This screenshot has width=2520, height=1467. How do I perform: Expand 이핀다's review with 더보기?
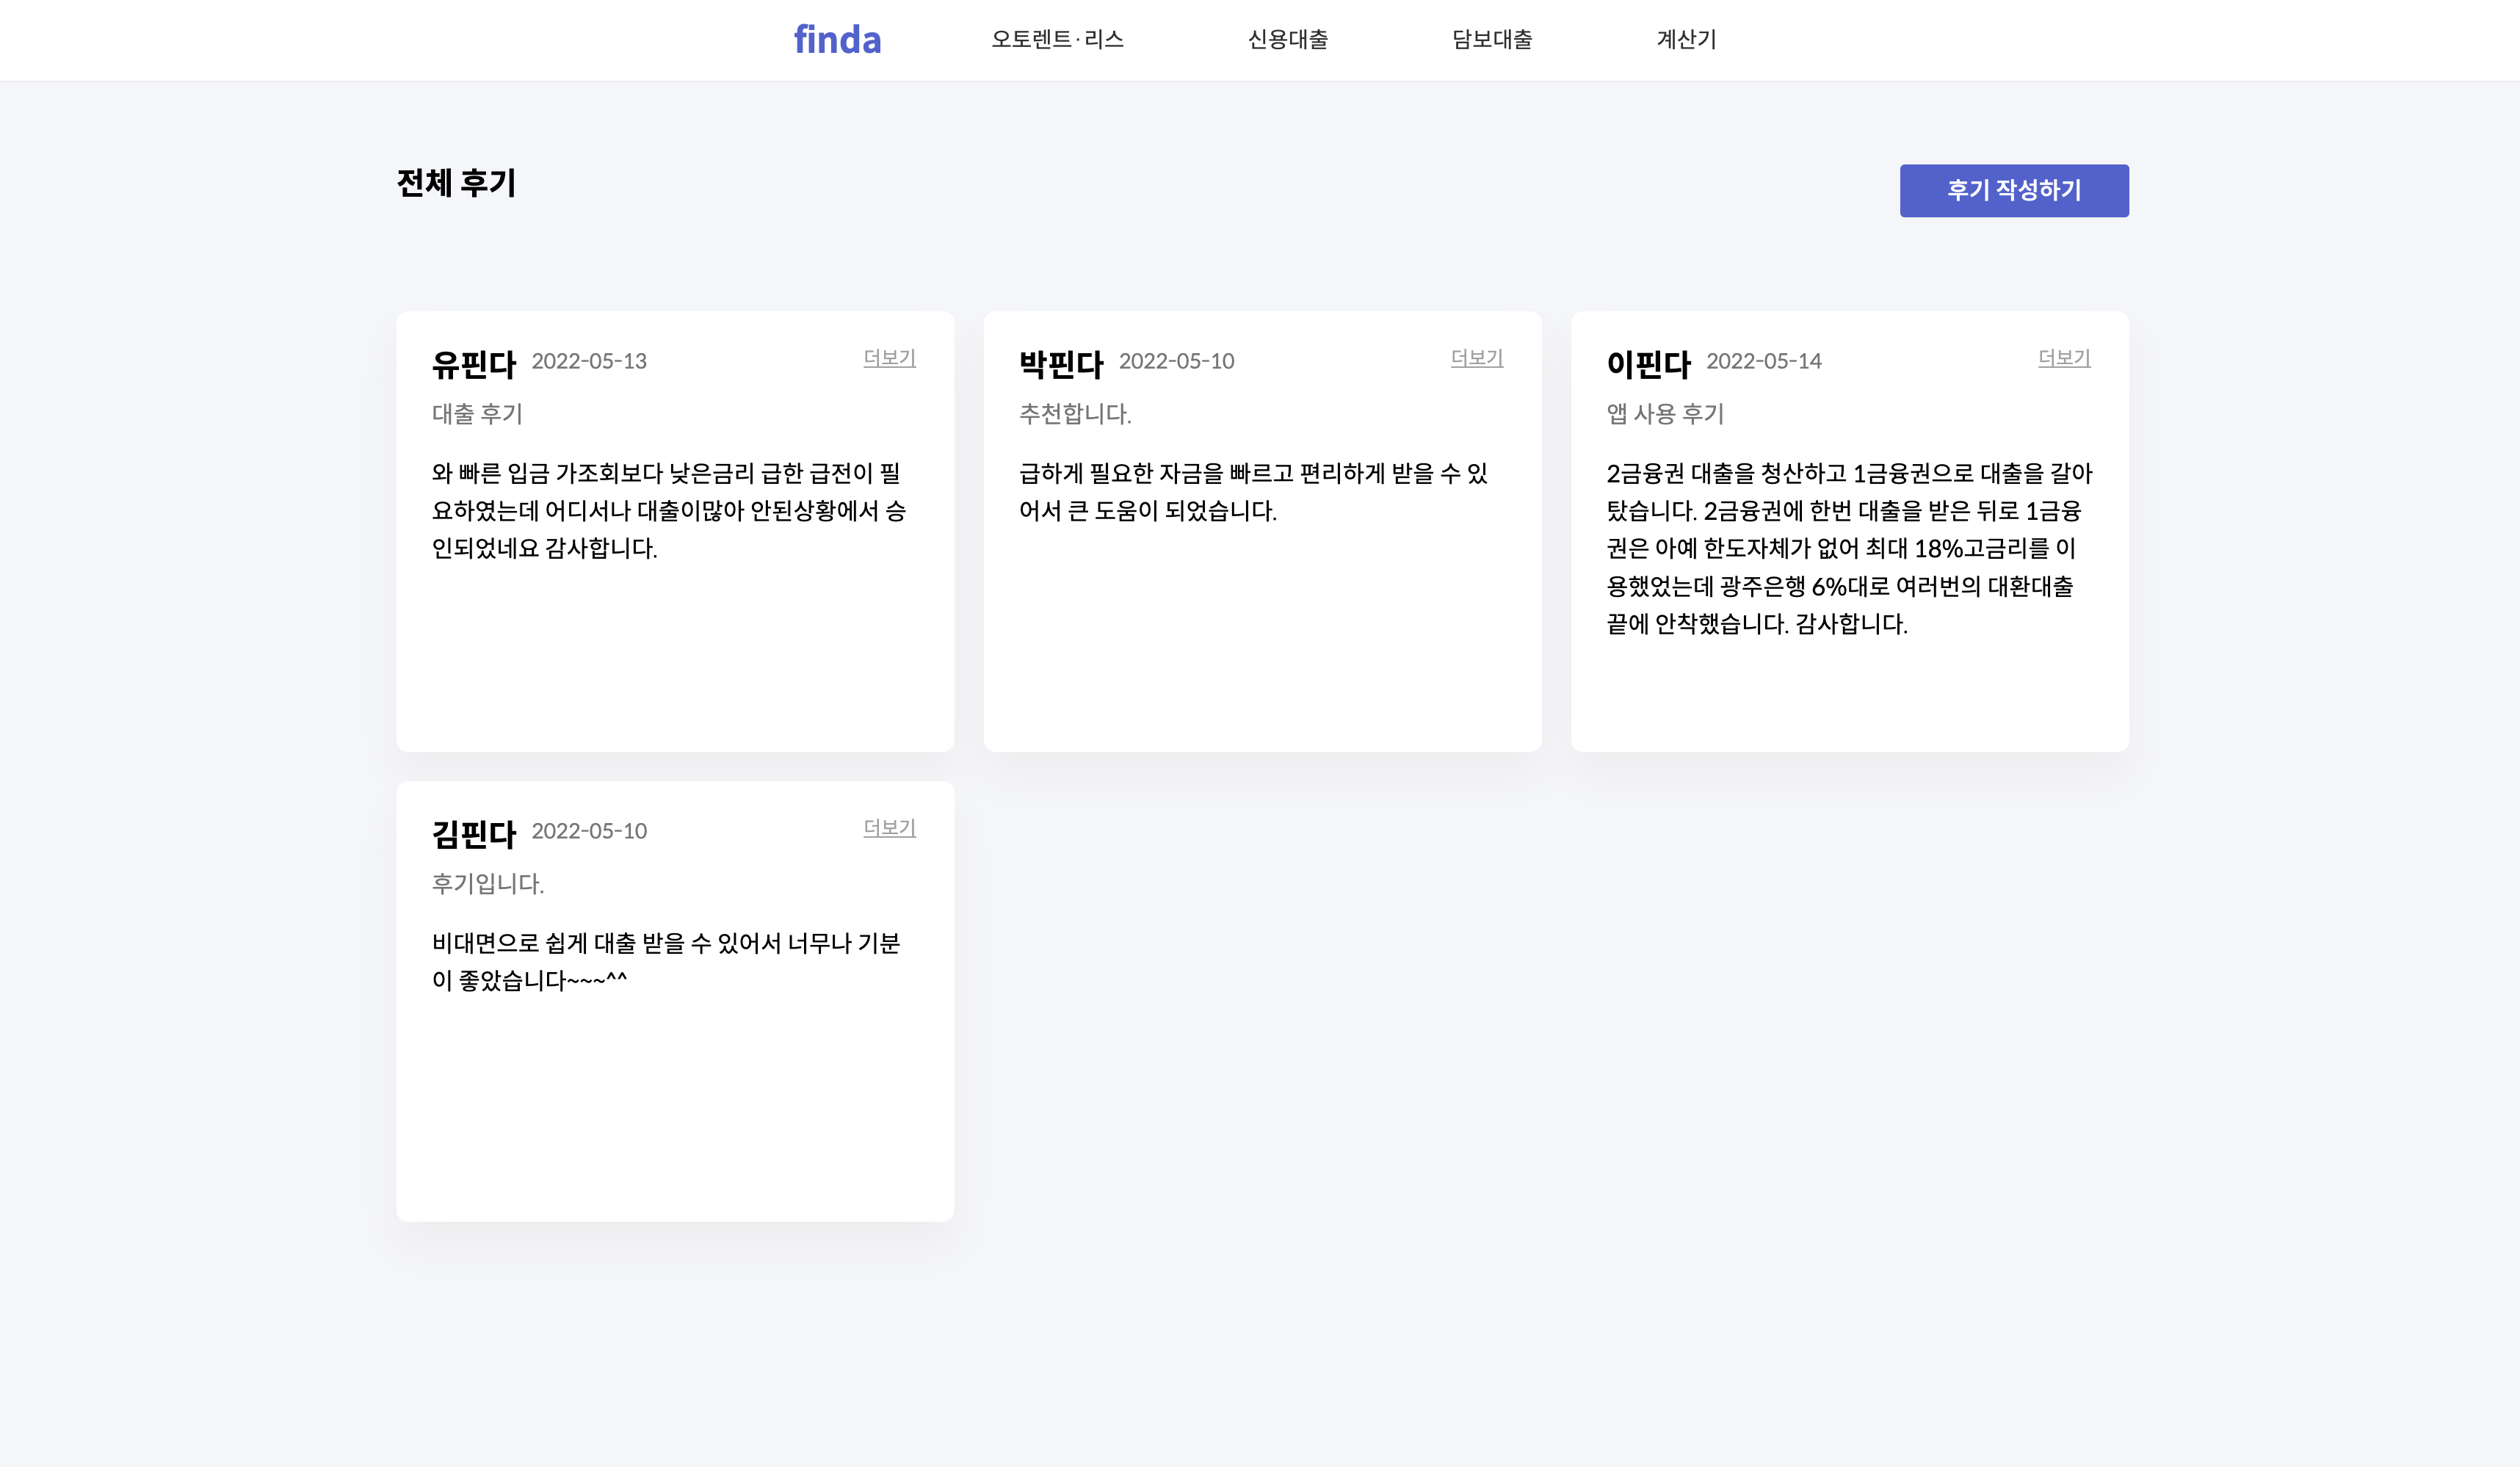[2064, 359]
